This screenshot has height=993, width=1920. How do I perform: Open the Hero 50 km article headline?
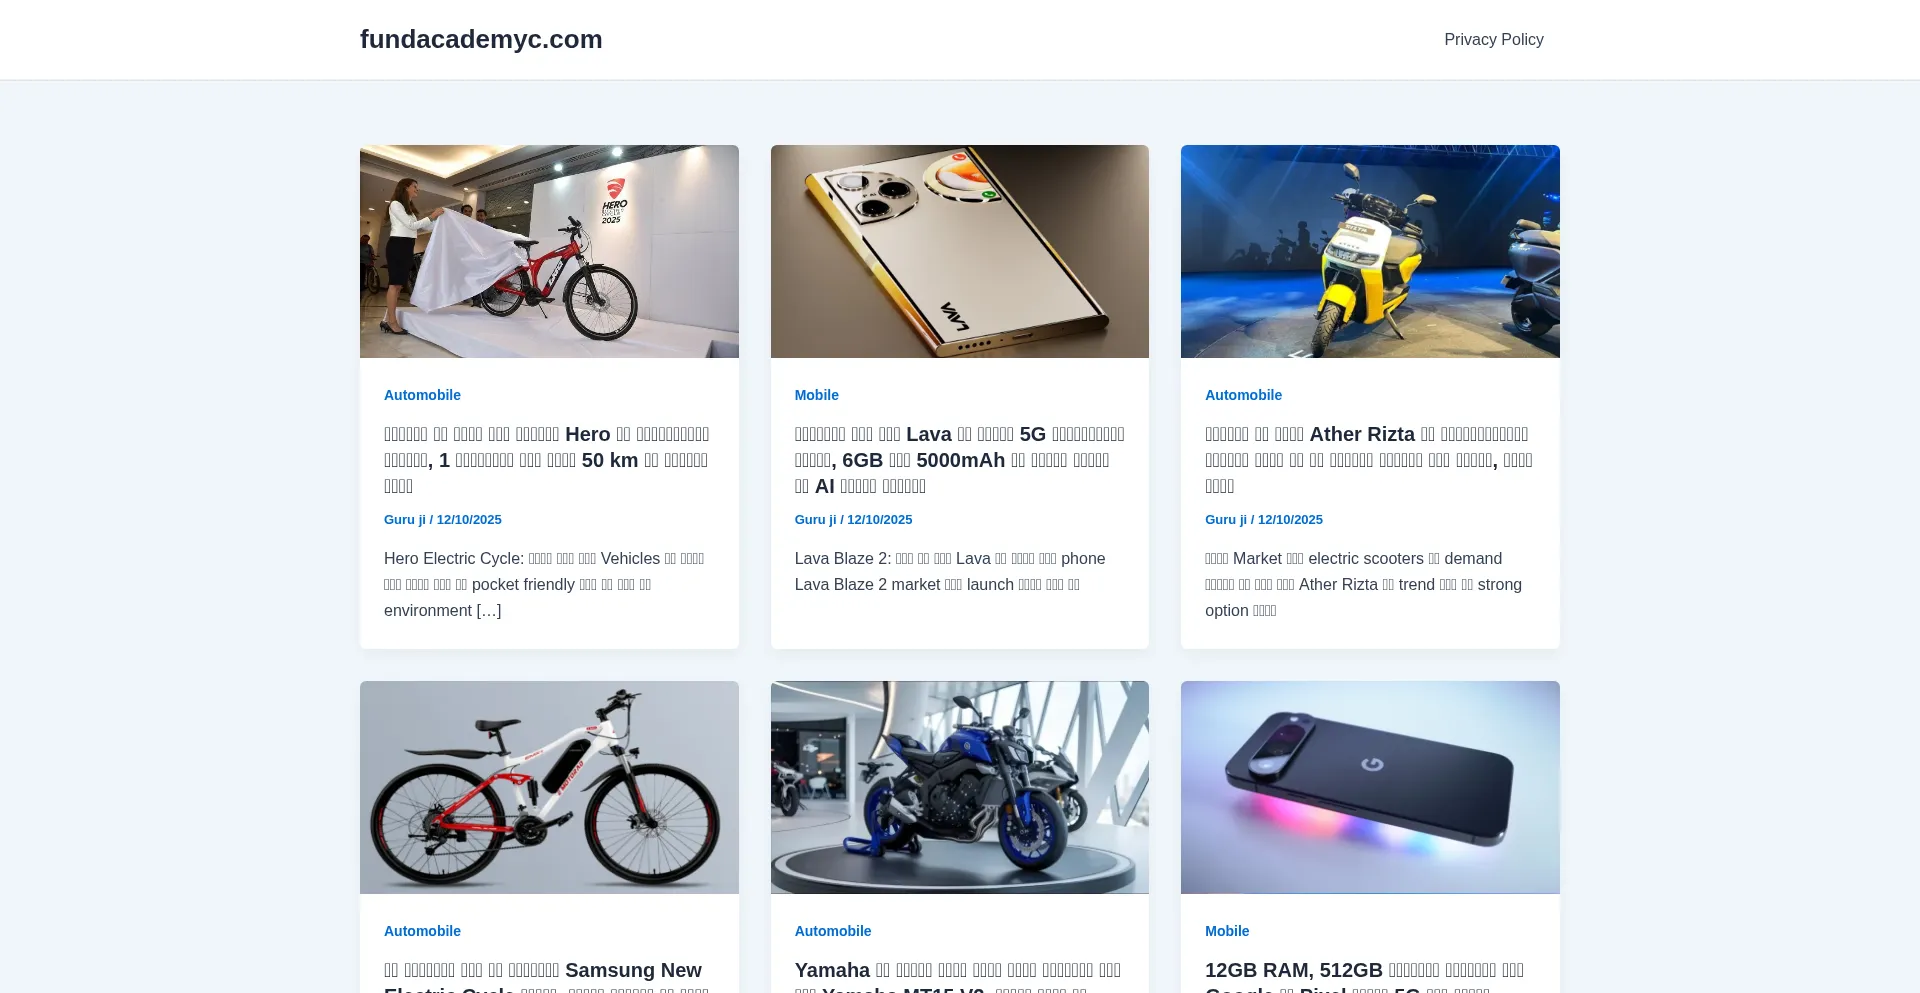click(547, 460)
